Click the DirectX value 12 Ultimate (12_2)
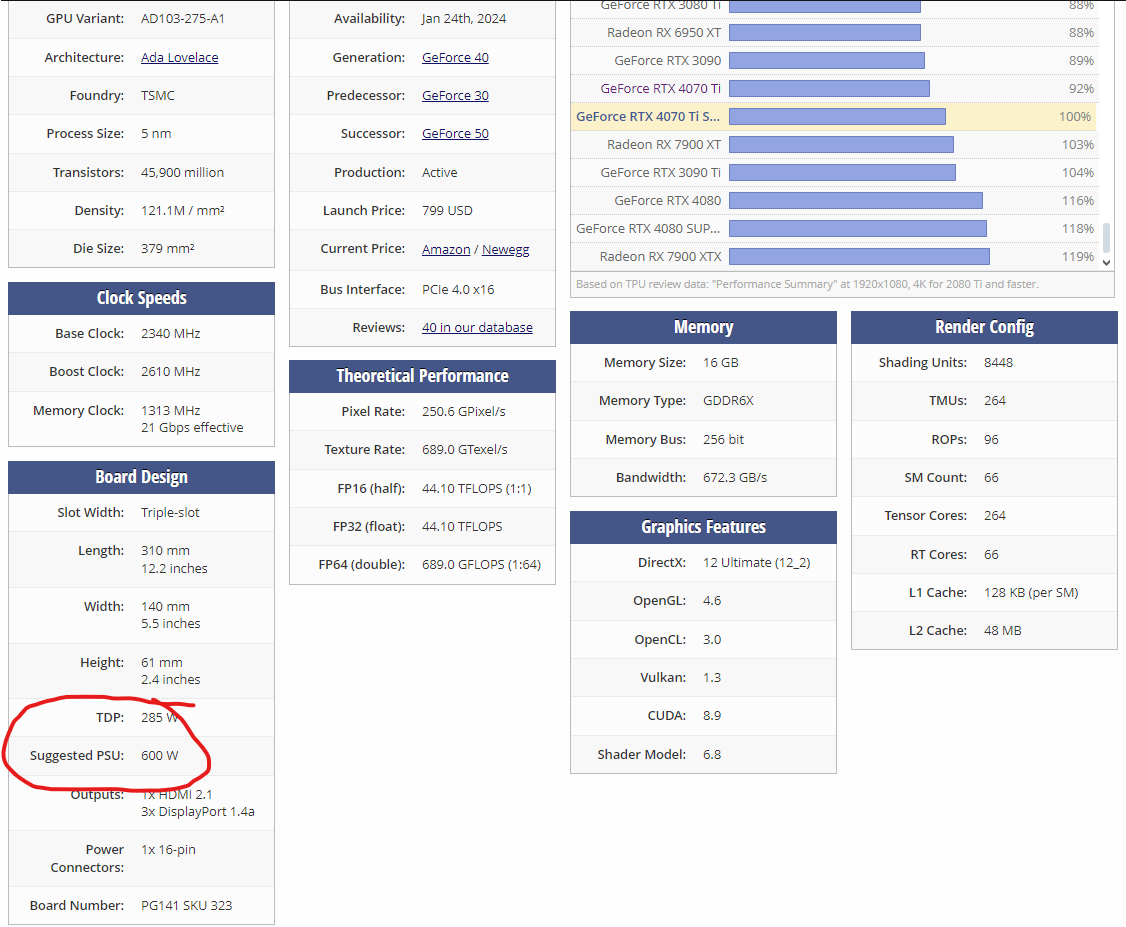Screen dimensions: 1126x927 pos(757,562)
